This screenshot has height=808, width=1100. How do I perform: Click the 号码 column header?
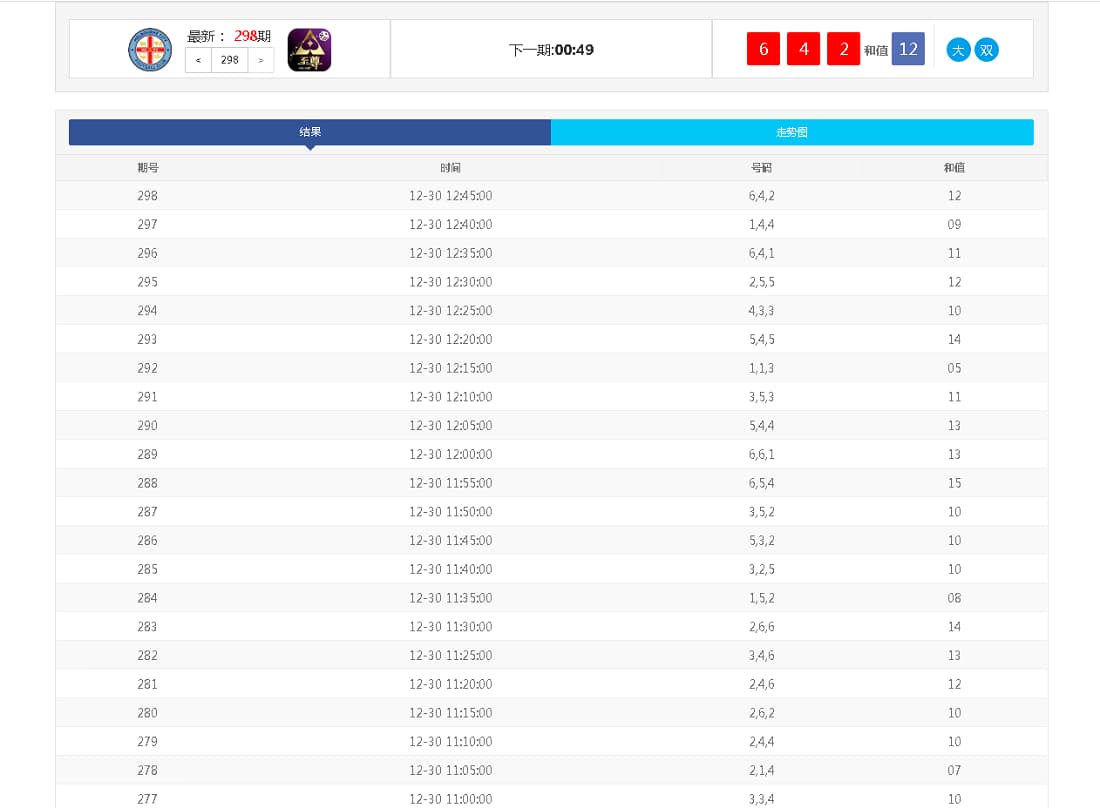pyautogui.click(x=761, y=168)
